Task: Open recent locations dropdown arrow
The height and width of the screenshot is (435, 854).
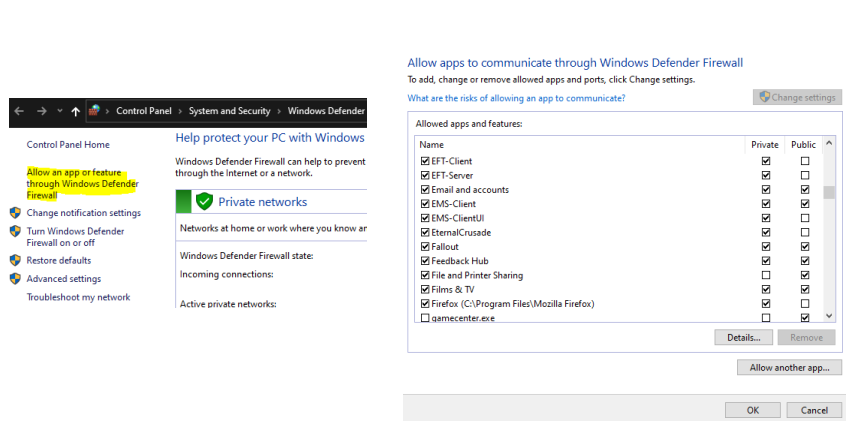Action: point(59,111)
